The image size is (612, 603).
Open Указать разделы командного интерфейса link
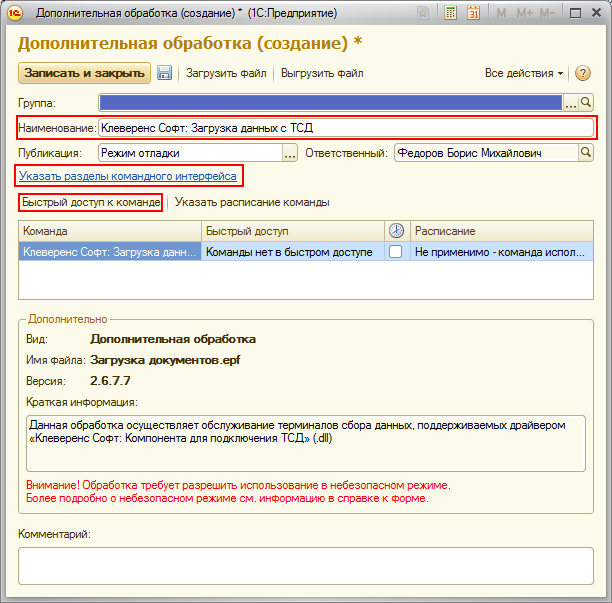coord(128,176)
